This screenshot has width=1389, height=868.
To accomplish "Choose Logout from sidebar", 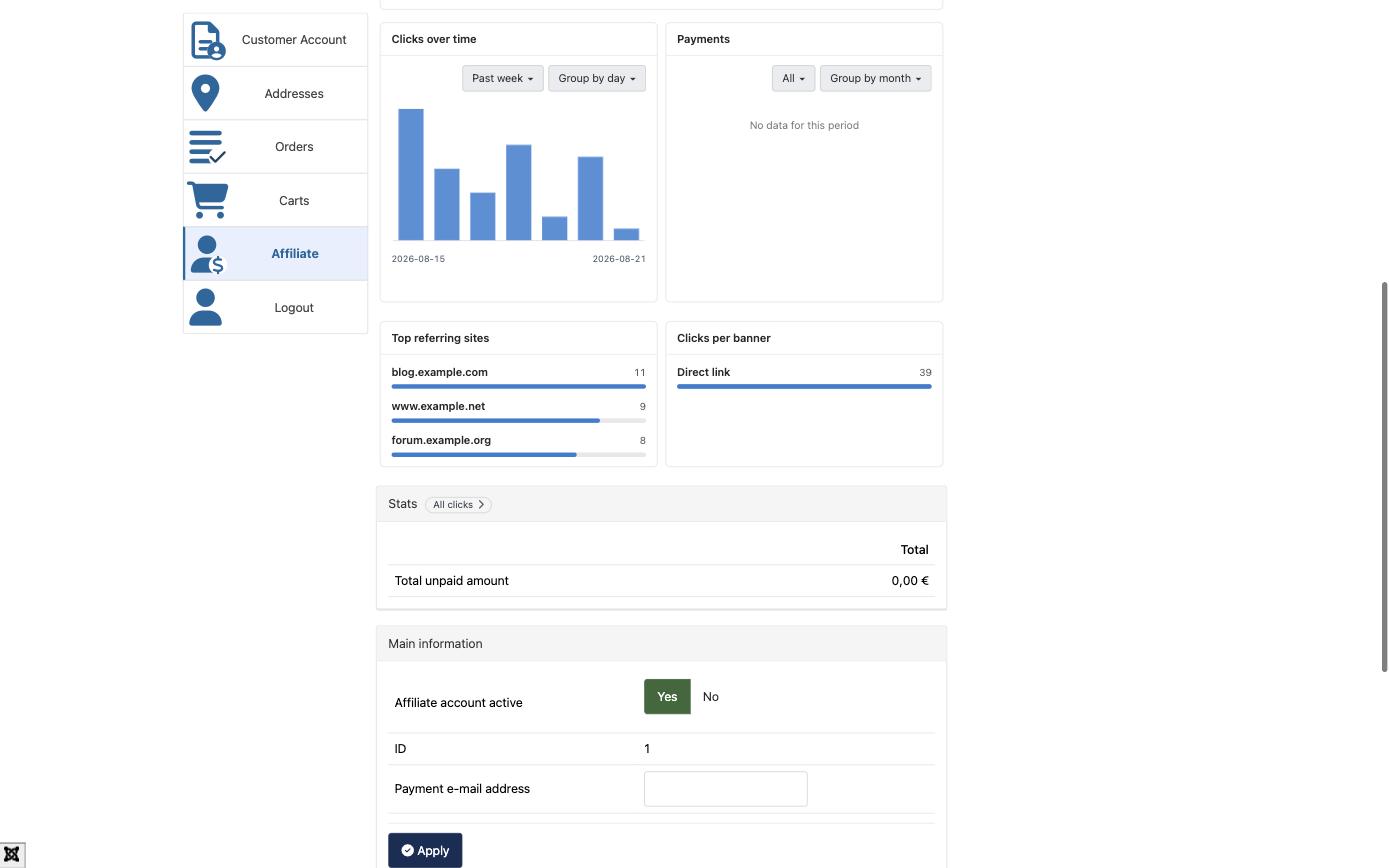I will pyautogui.click(x=276, y=307).
